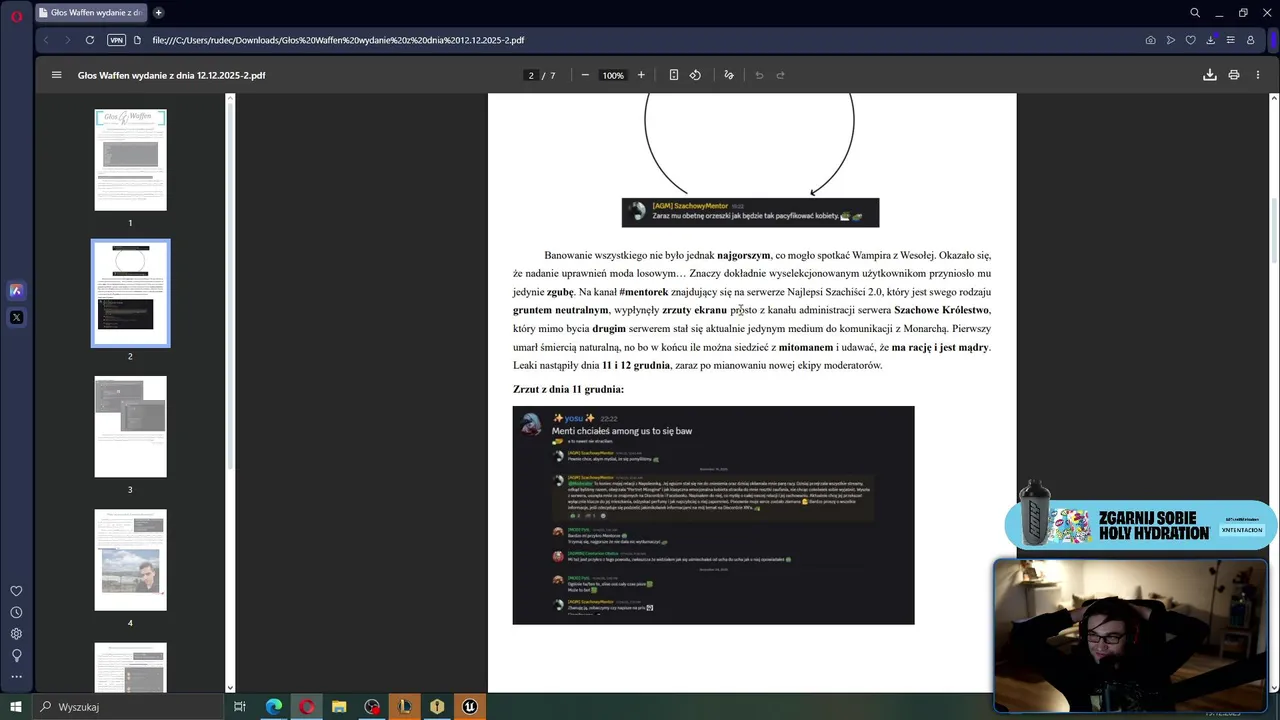Viewport: 1280px width, 720px height.
Task: Select the Glos Waffen PDF browser tab
Action: (93, 13)
